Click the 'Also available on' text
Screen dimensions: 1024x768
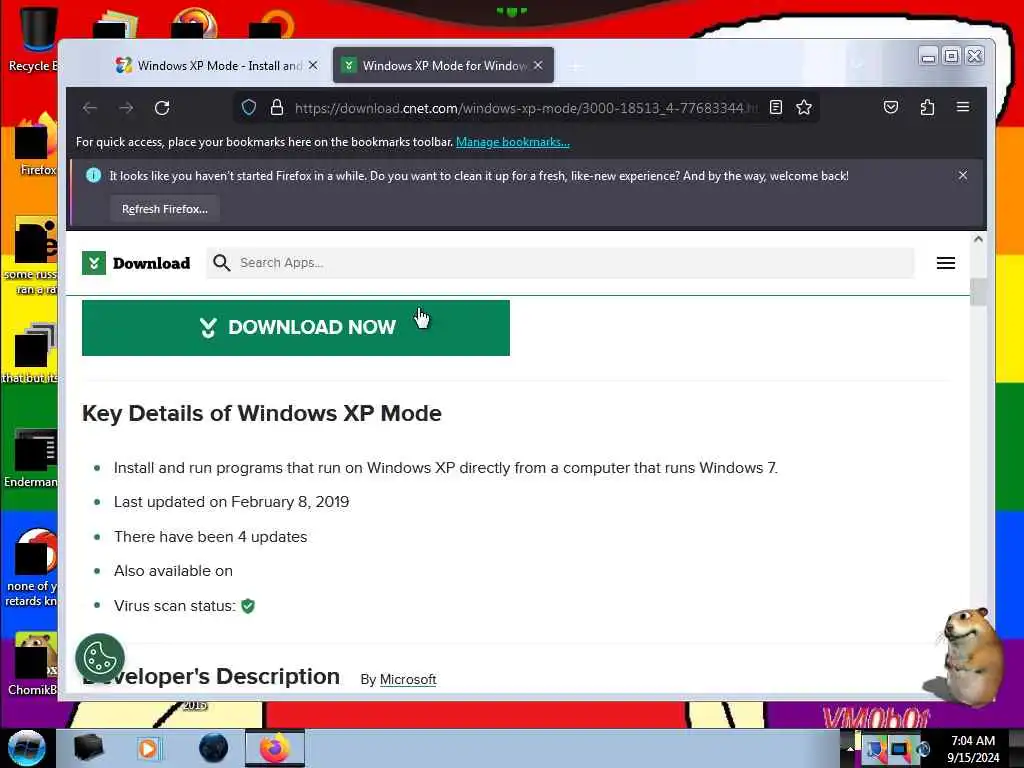173,571
